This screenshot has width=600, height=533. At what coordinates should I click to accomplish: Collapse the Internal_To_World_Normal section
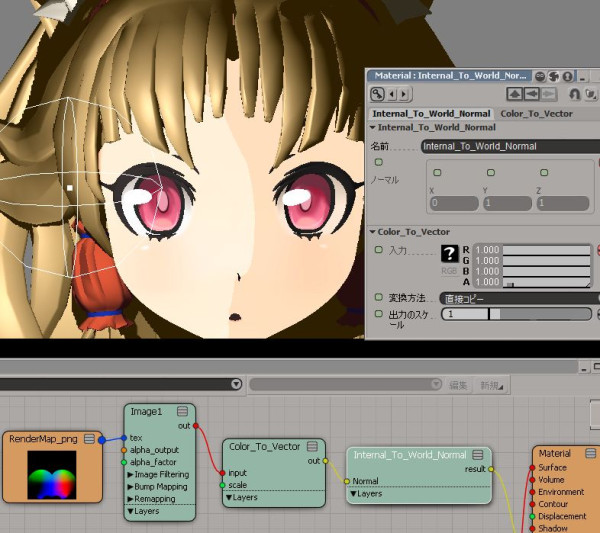[x=373, y=128]
